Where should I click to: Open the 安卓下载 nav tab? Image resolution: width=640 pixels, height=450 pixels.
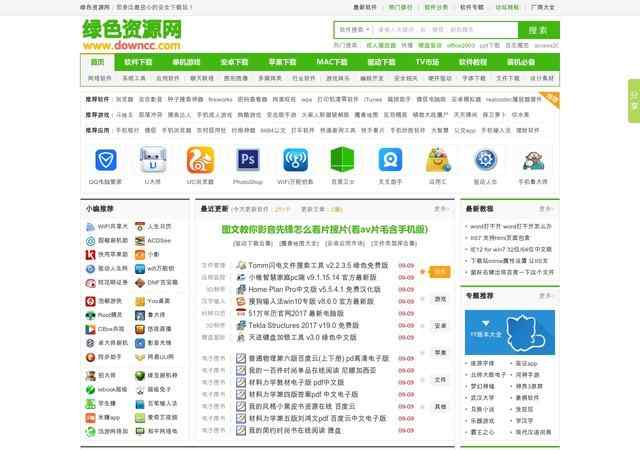pos(234,62)
